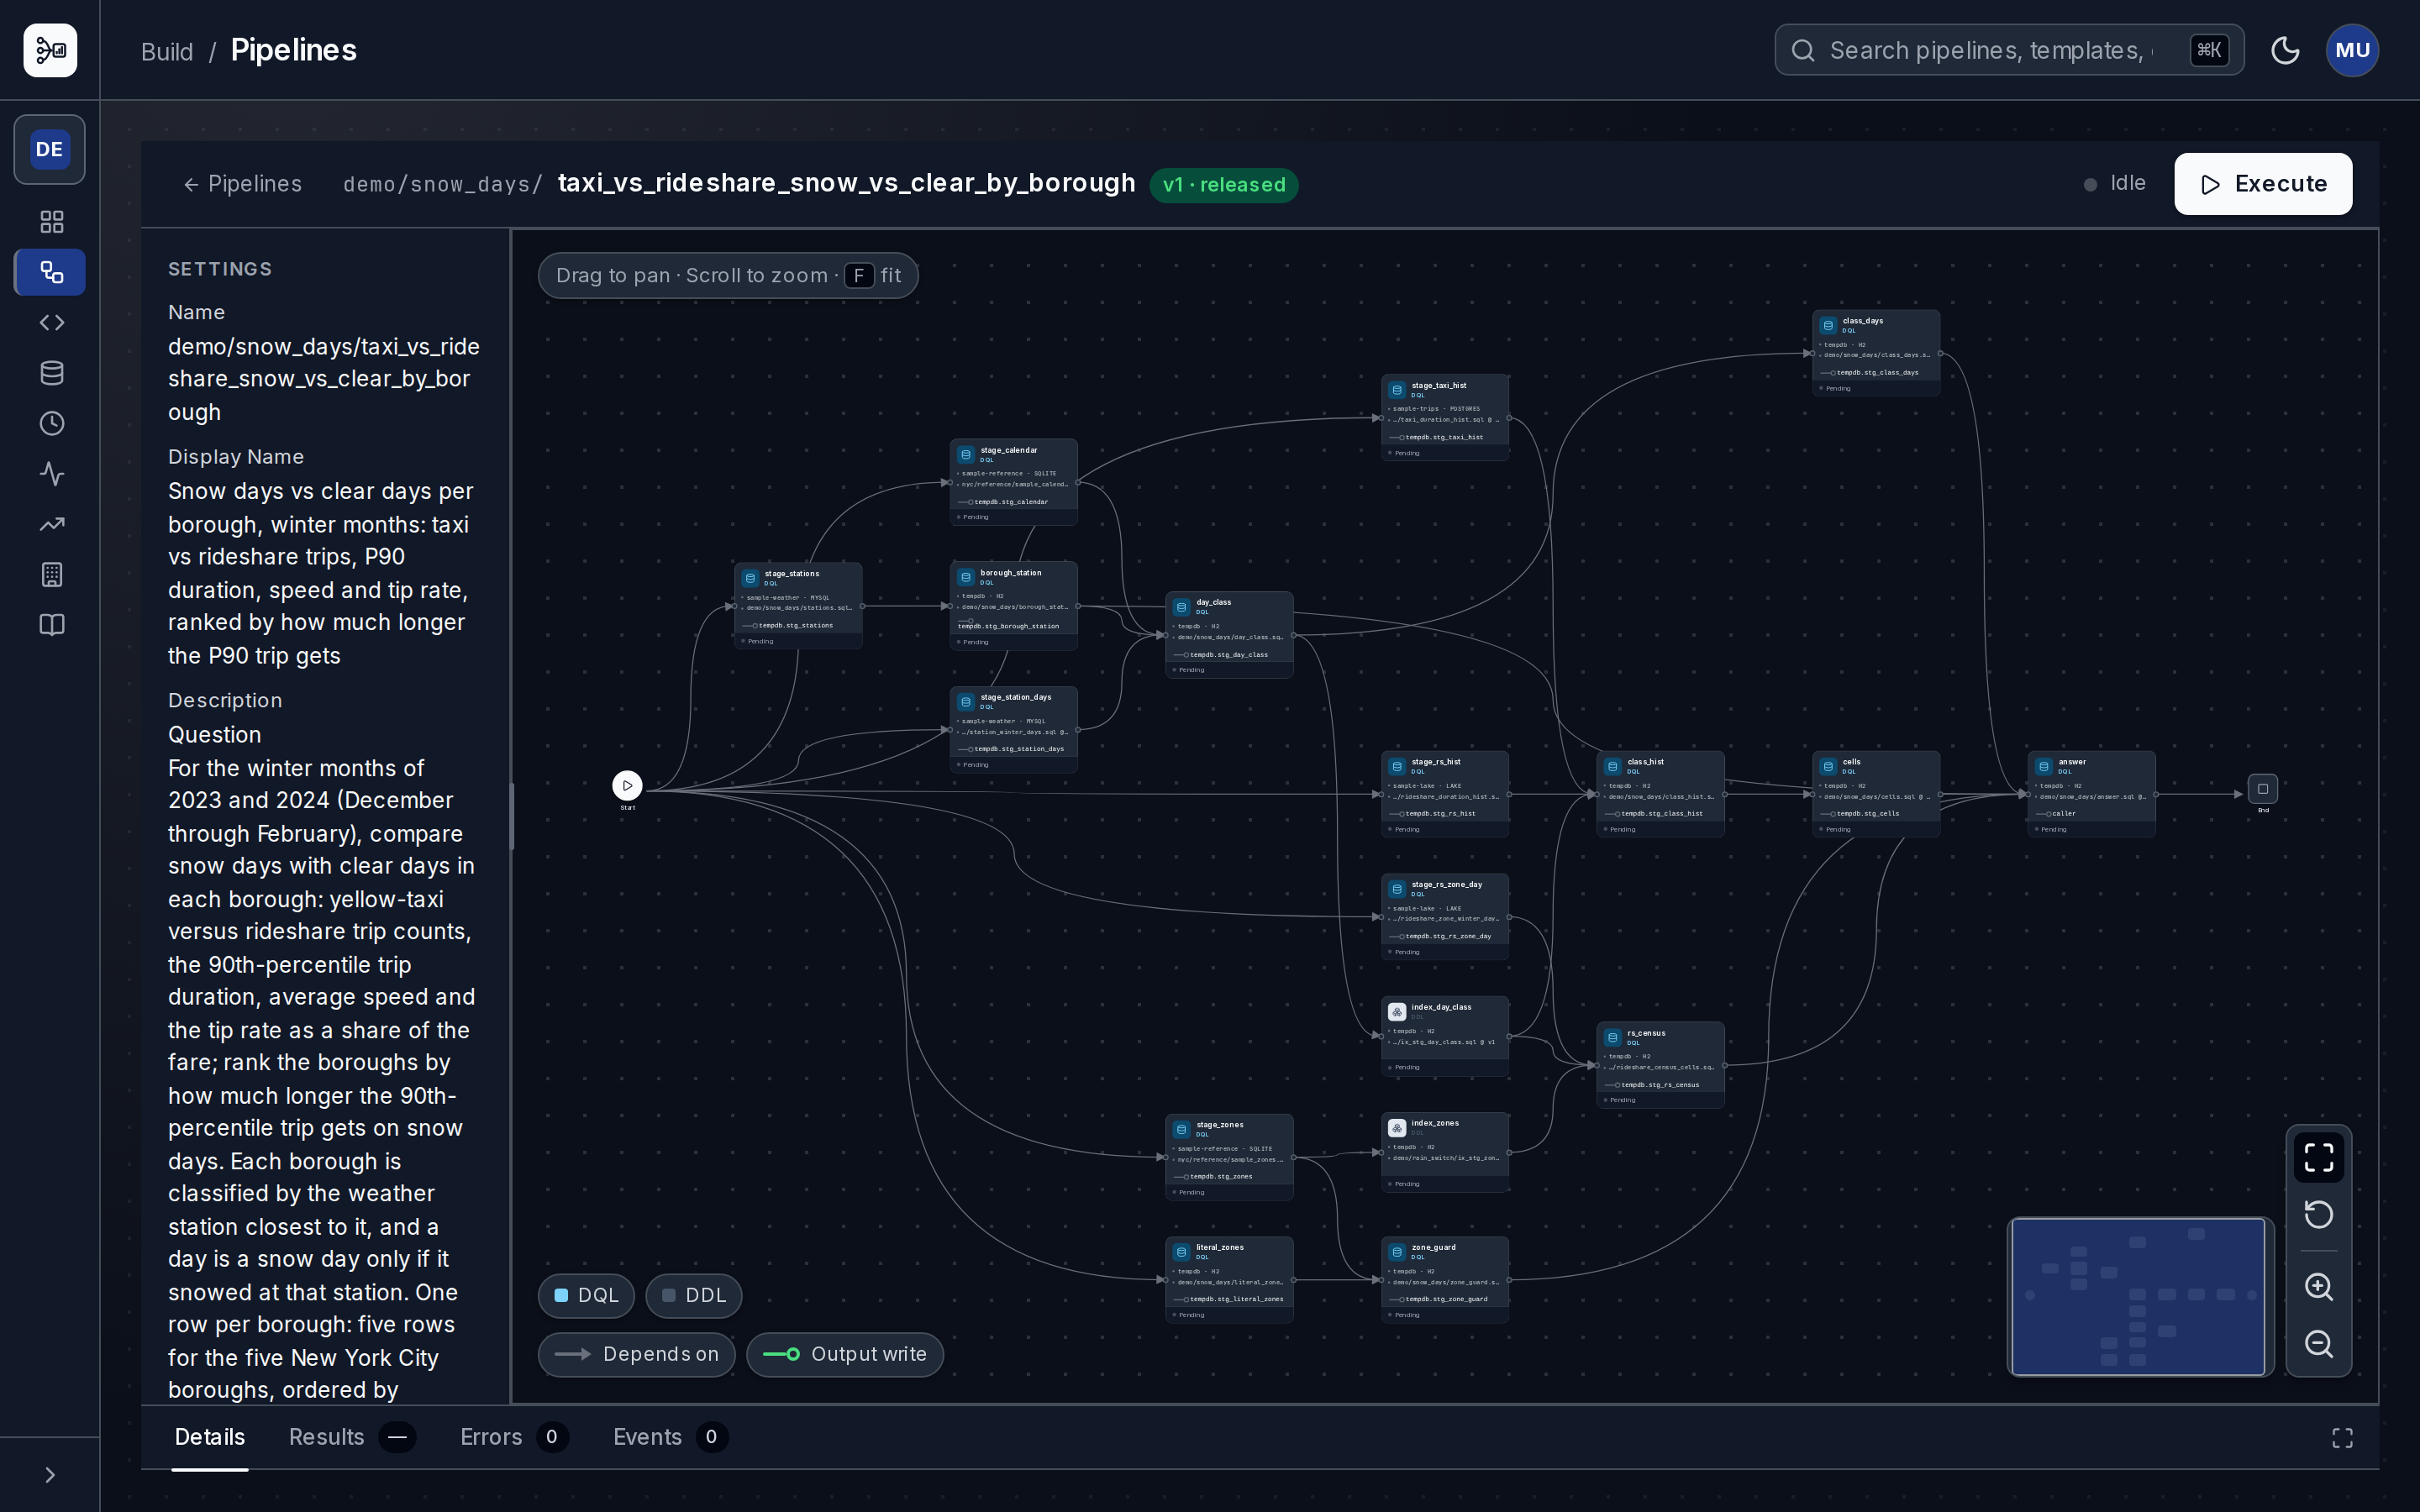2420x1512 pixels.
Task: Click the Start node play icon
Action: coord(627,785)
